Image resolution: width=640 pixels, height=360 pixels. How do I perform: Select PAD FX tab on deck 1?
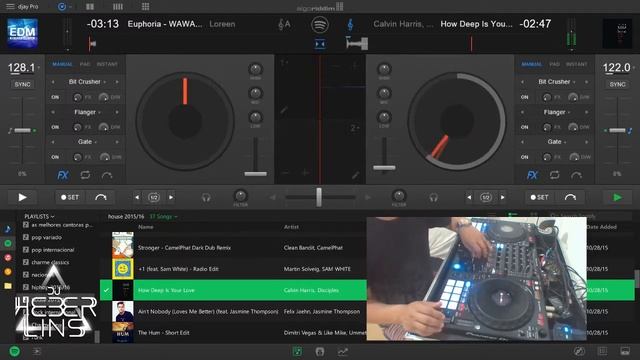coord(85,64)
